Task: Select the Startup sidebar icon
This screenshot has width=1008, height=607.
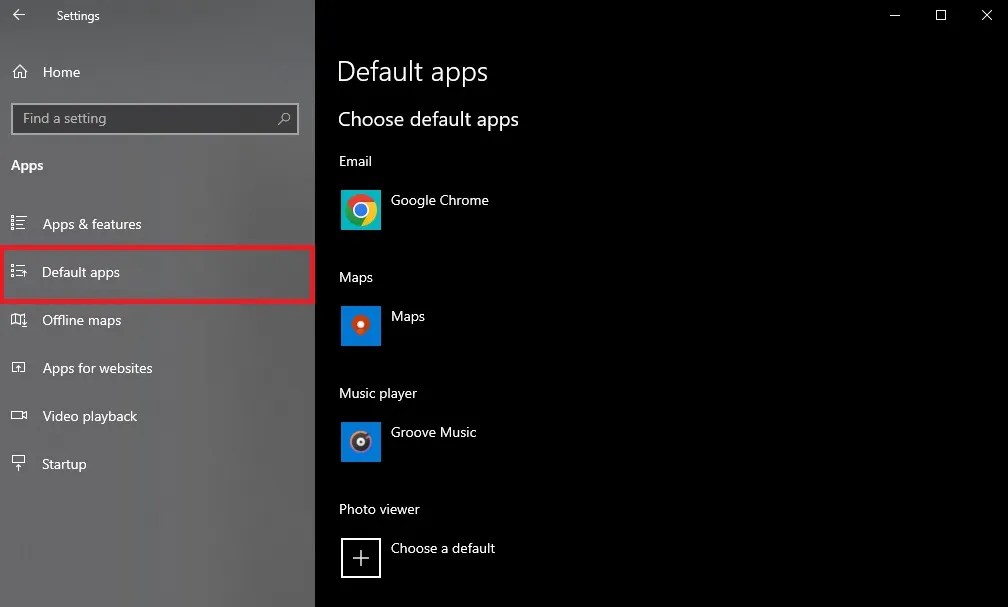Action: pos(20,464)
